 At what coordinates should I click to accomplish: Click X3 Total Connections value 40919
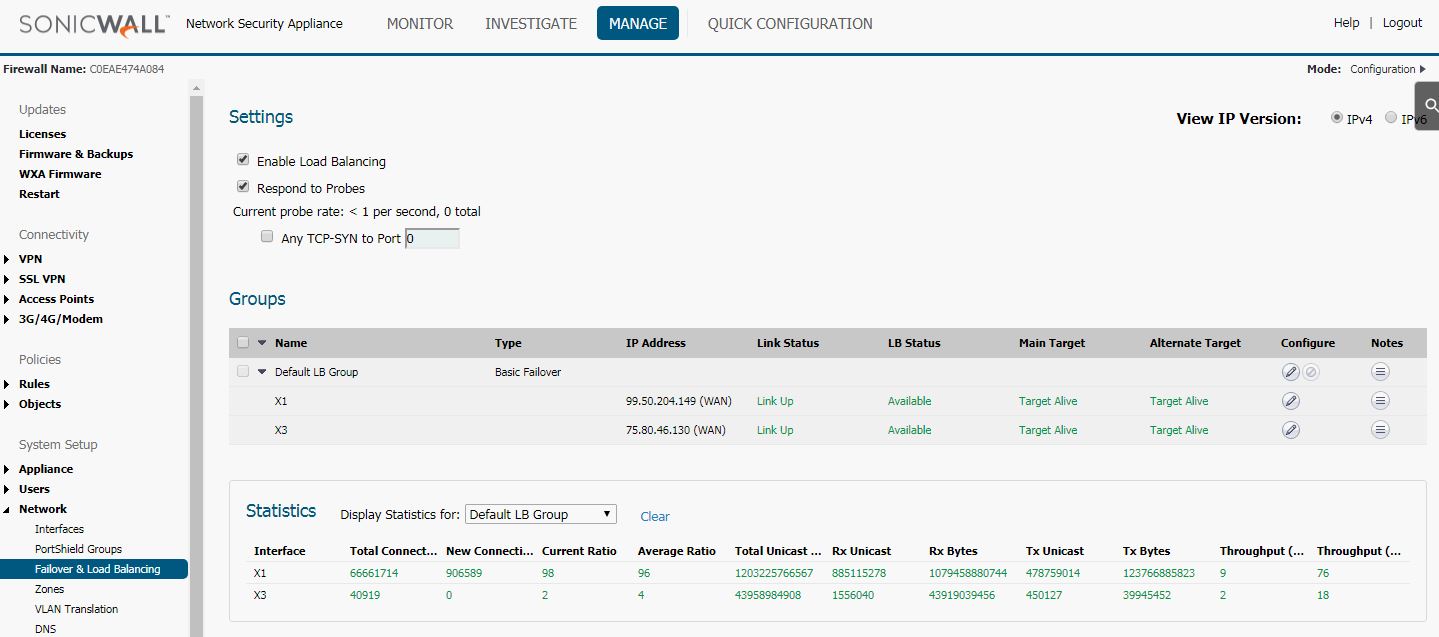pyautogui.click(x=365, y=595)
